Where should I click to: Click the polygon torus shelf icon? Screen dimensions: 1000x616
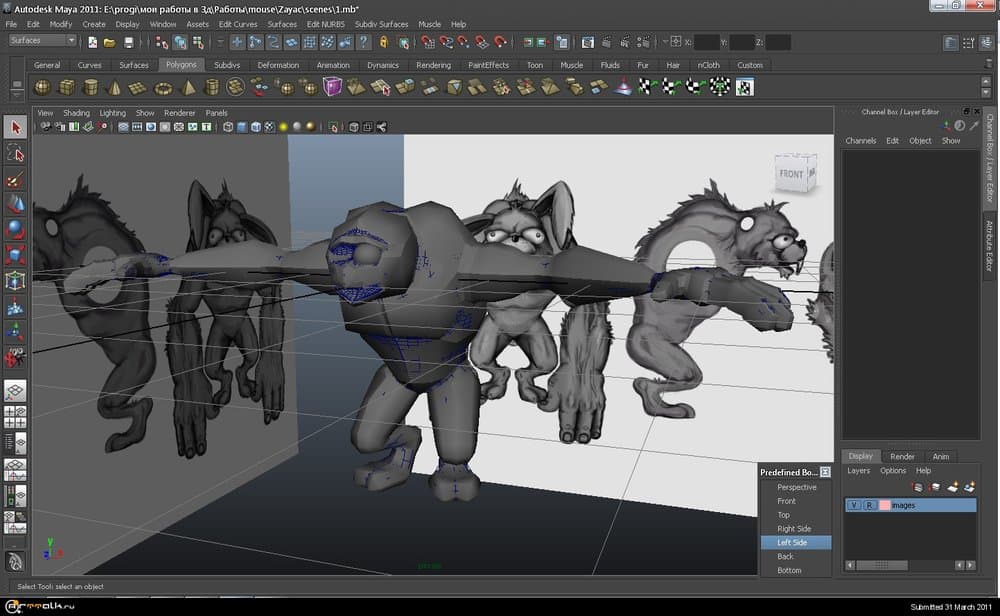pos(164,88)
